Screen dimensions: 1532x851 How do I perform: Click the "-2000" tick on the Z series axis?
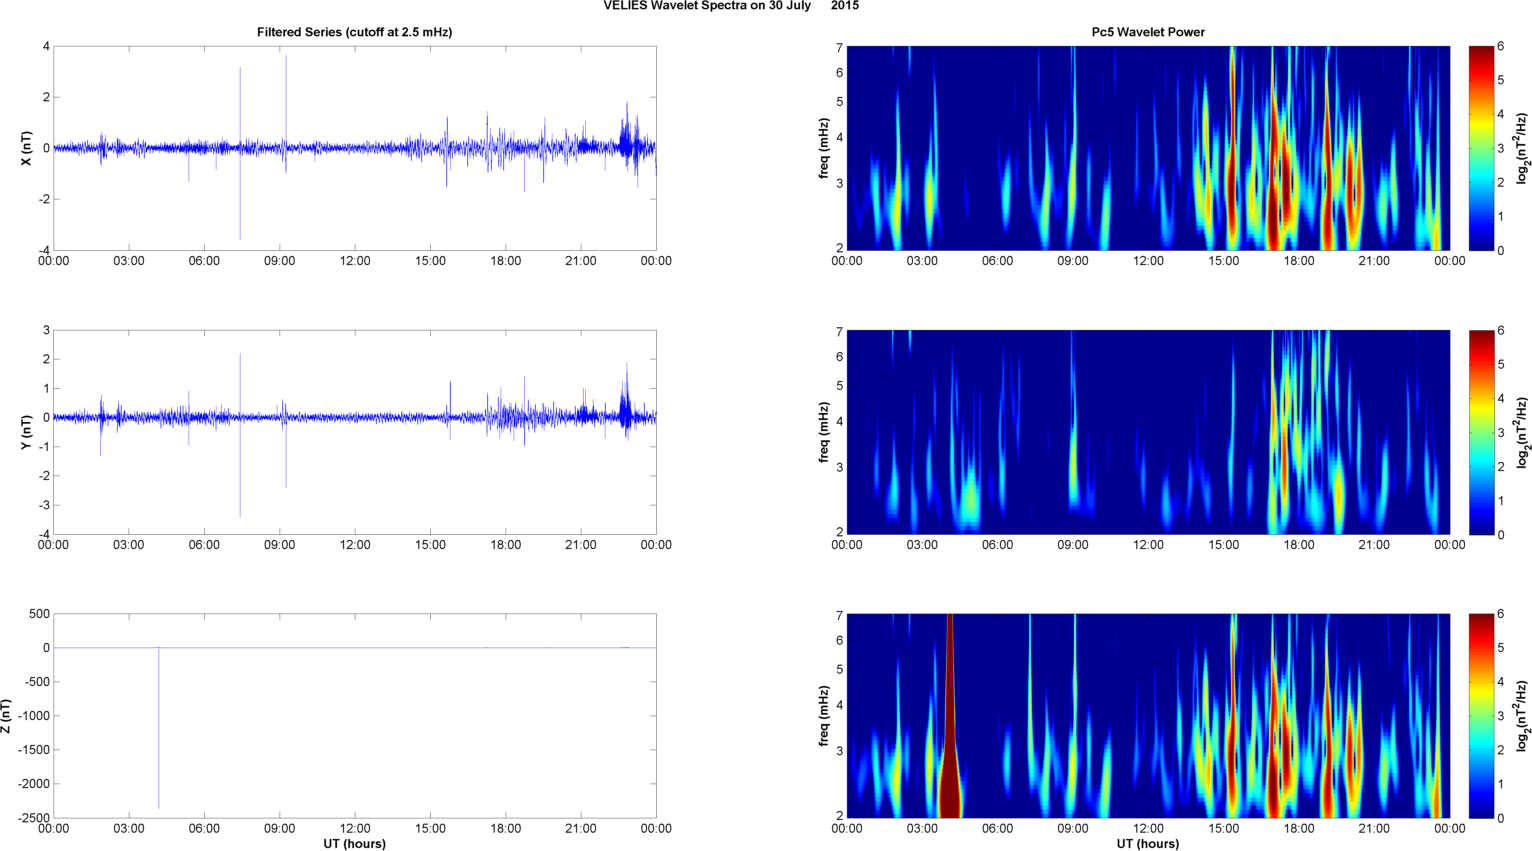33,784
